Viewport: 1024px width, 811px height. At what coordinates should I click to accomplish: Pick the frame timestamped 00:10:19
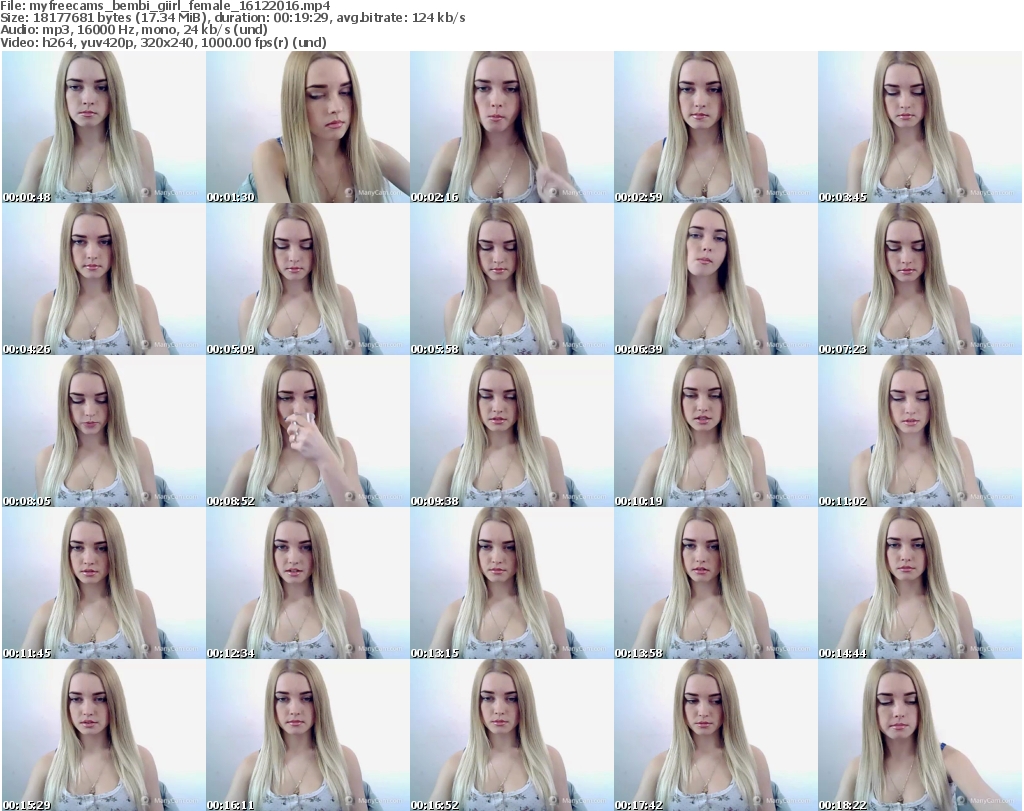point(715,431)
